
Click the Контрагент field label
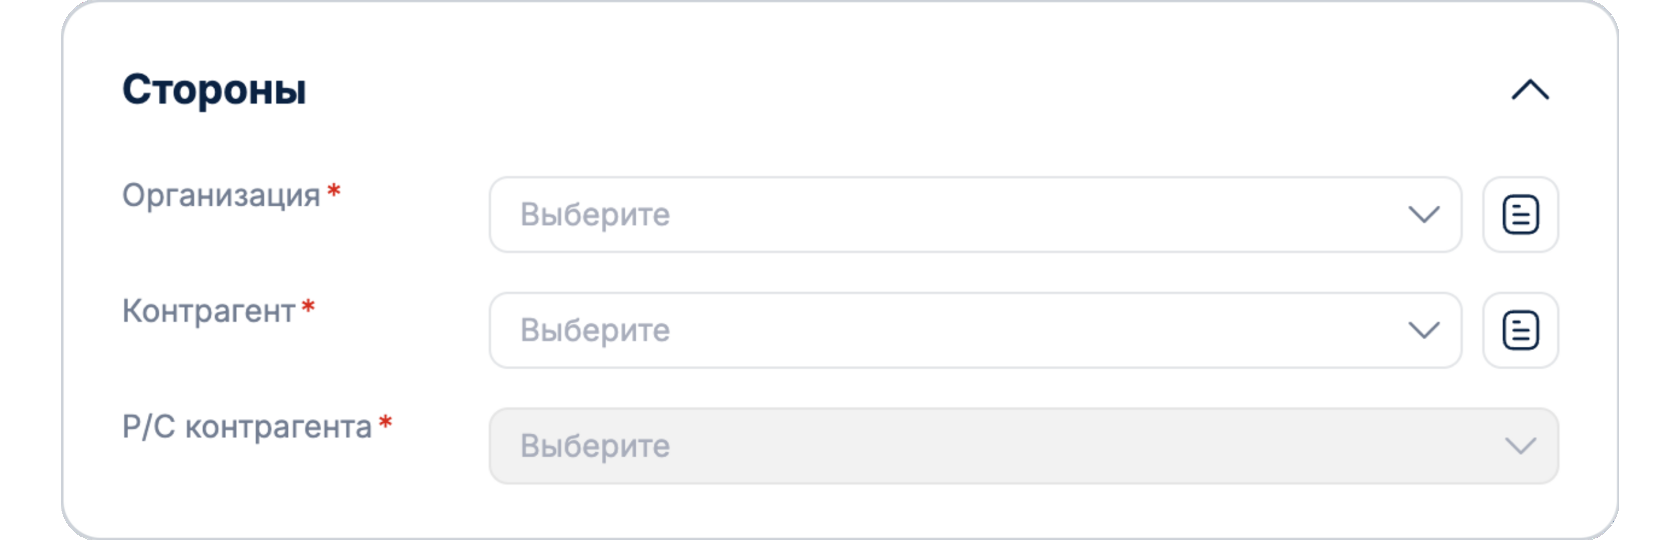coord(208,311)
